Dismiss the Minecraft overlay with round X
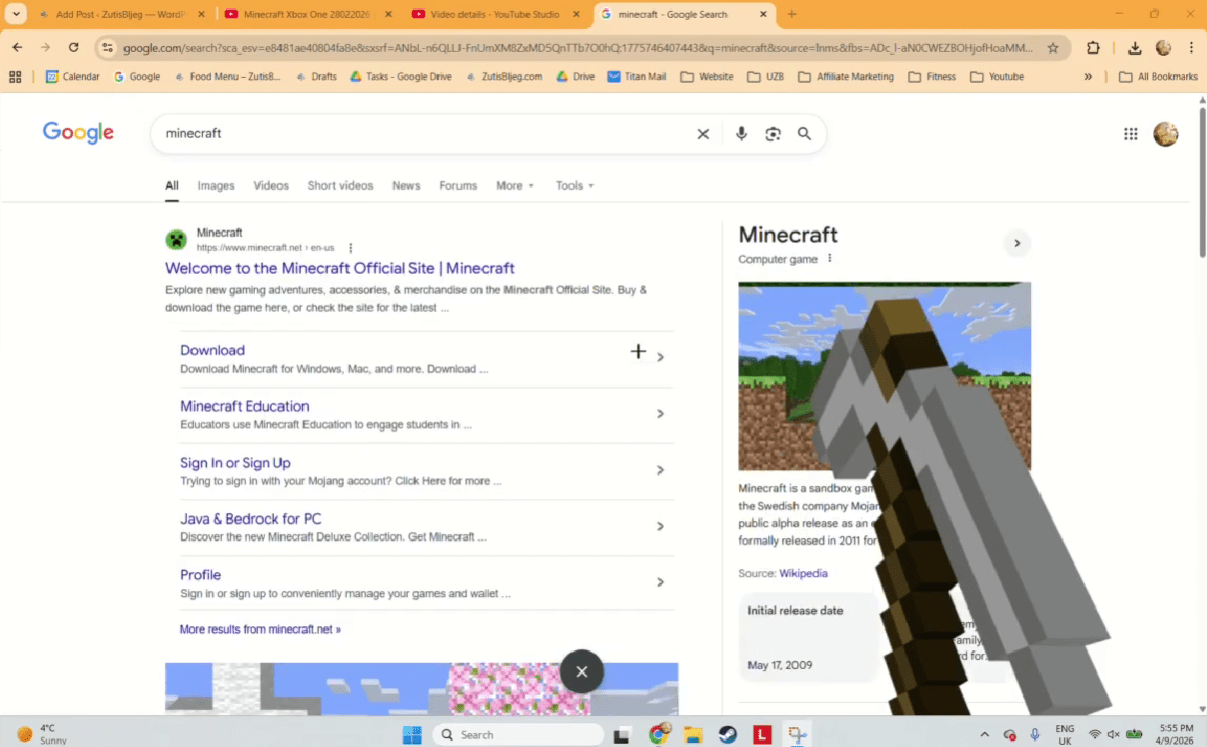 click(x=581, y=671)
